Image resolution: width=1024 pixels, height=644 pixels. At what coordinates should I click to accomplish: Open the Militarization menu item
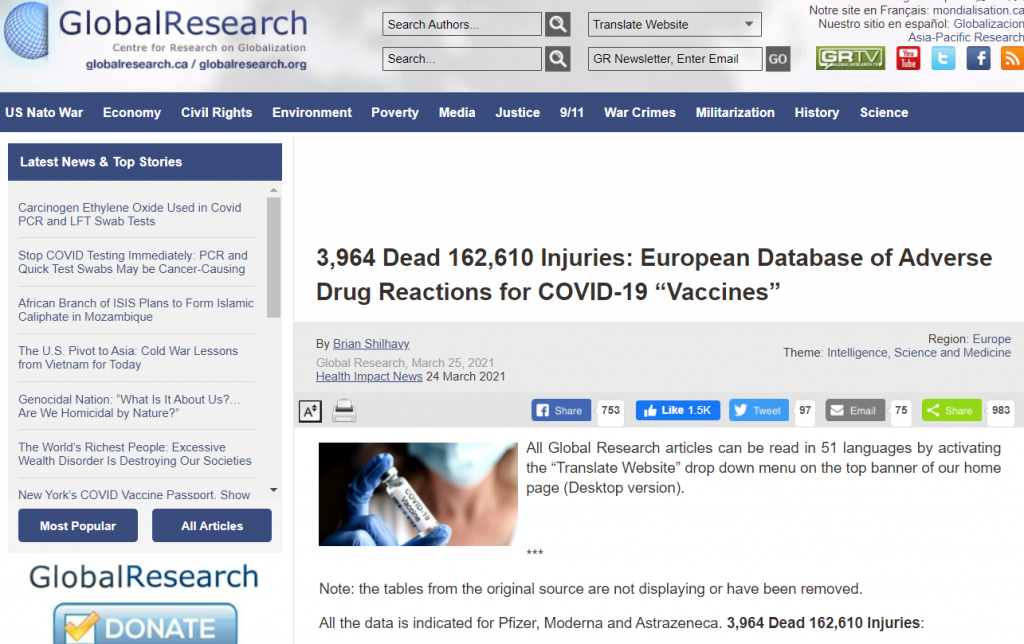click(735, 112)
